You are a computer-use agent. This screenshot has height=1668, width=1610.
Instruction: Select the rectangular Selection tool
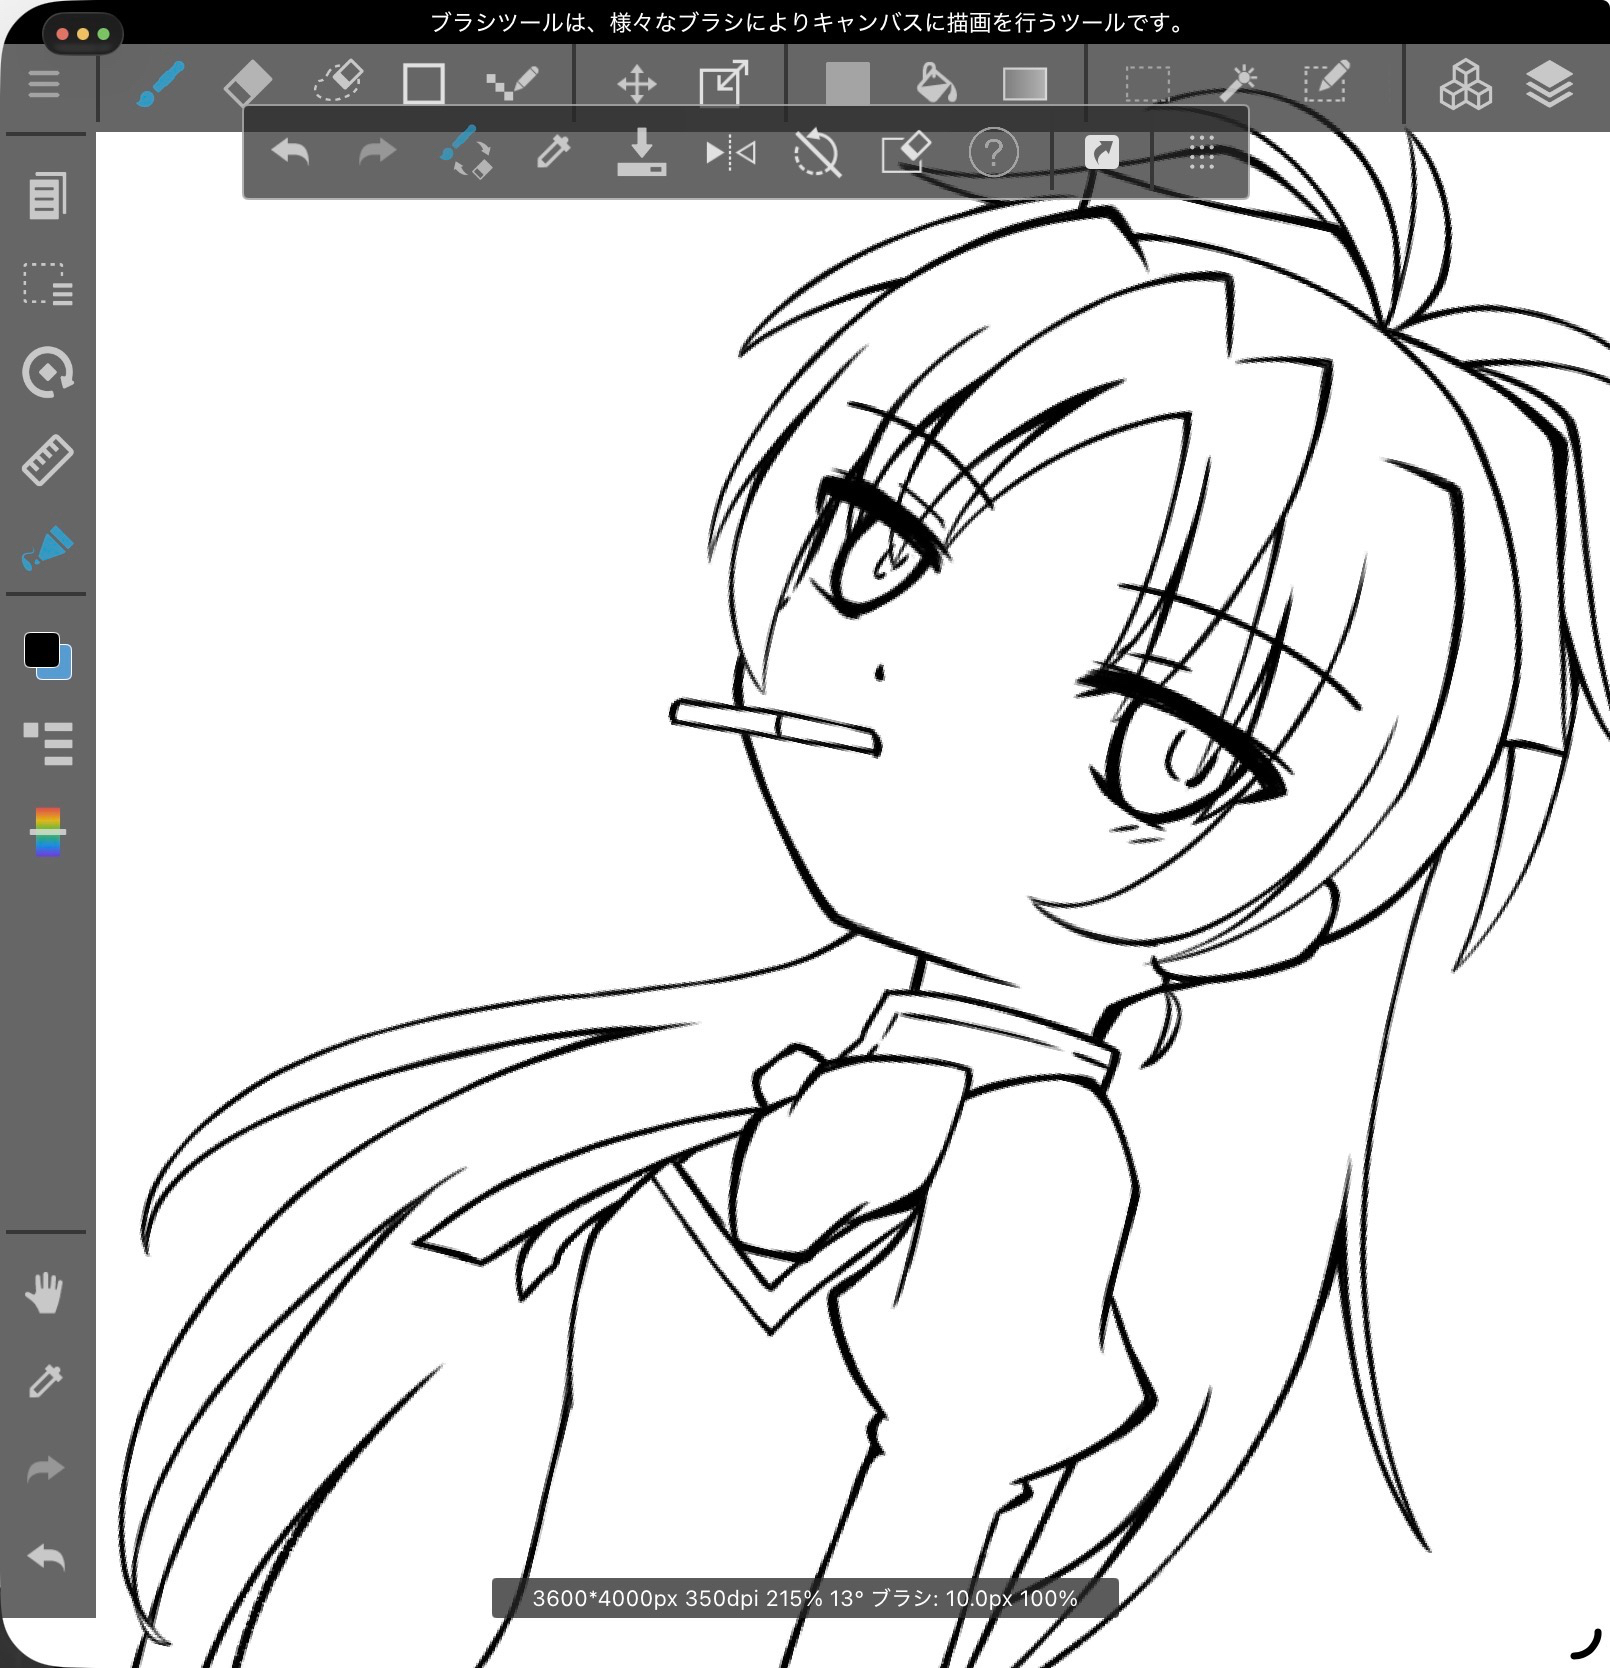1147,84
